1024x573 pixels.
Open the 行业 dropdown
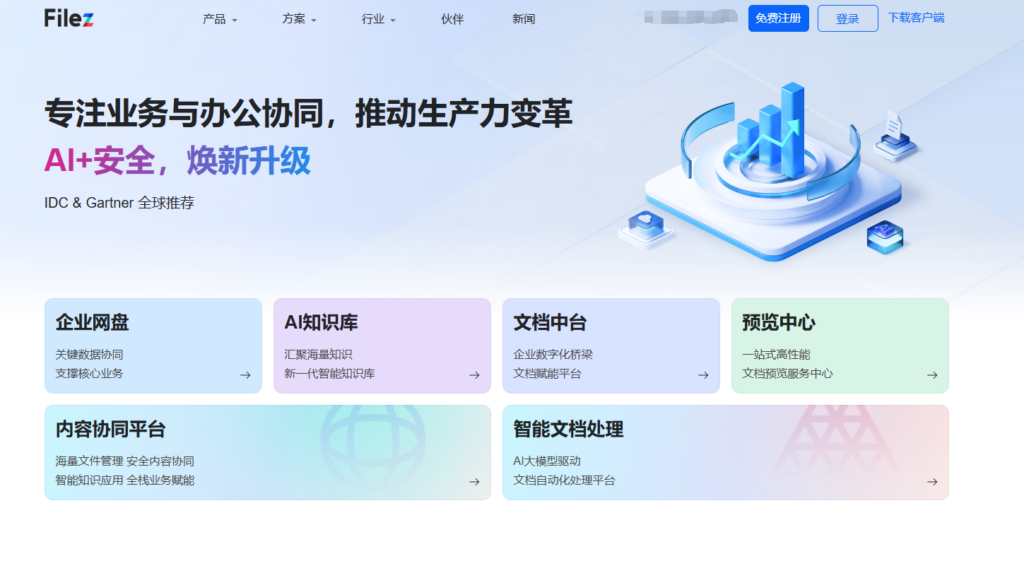point(379,20)
